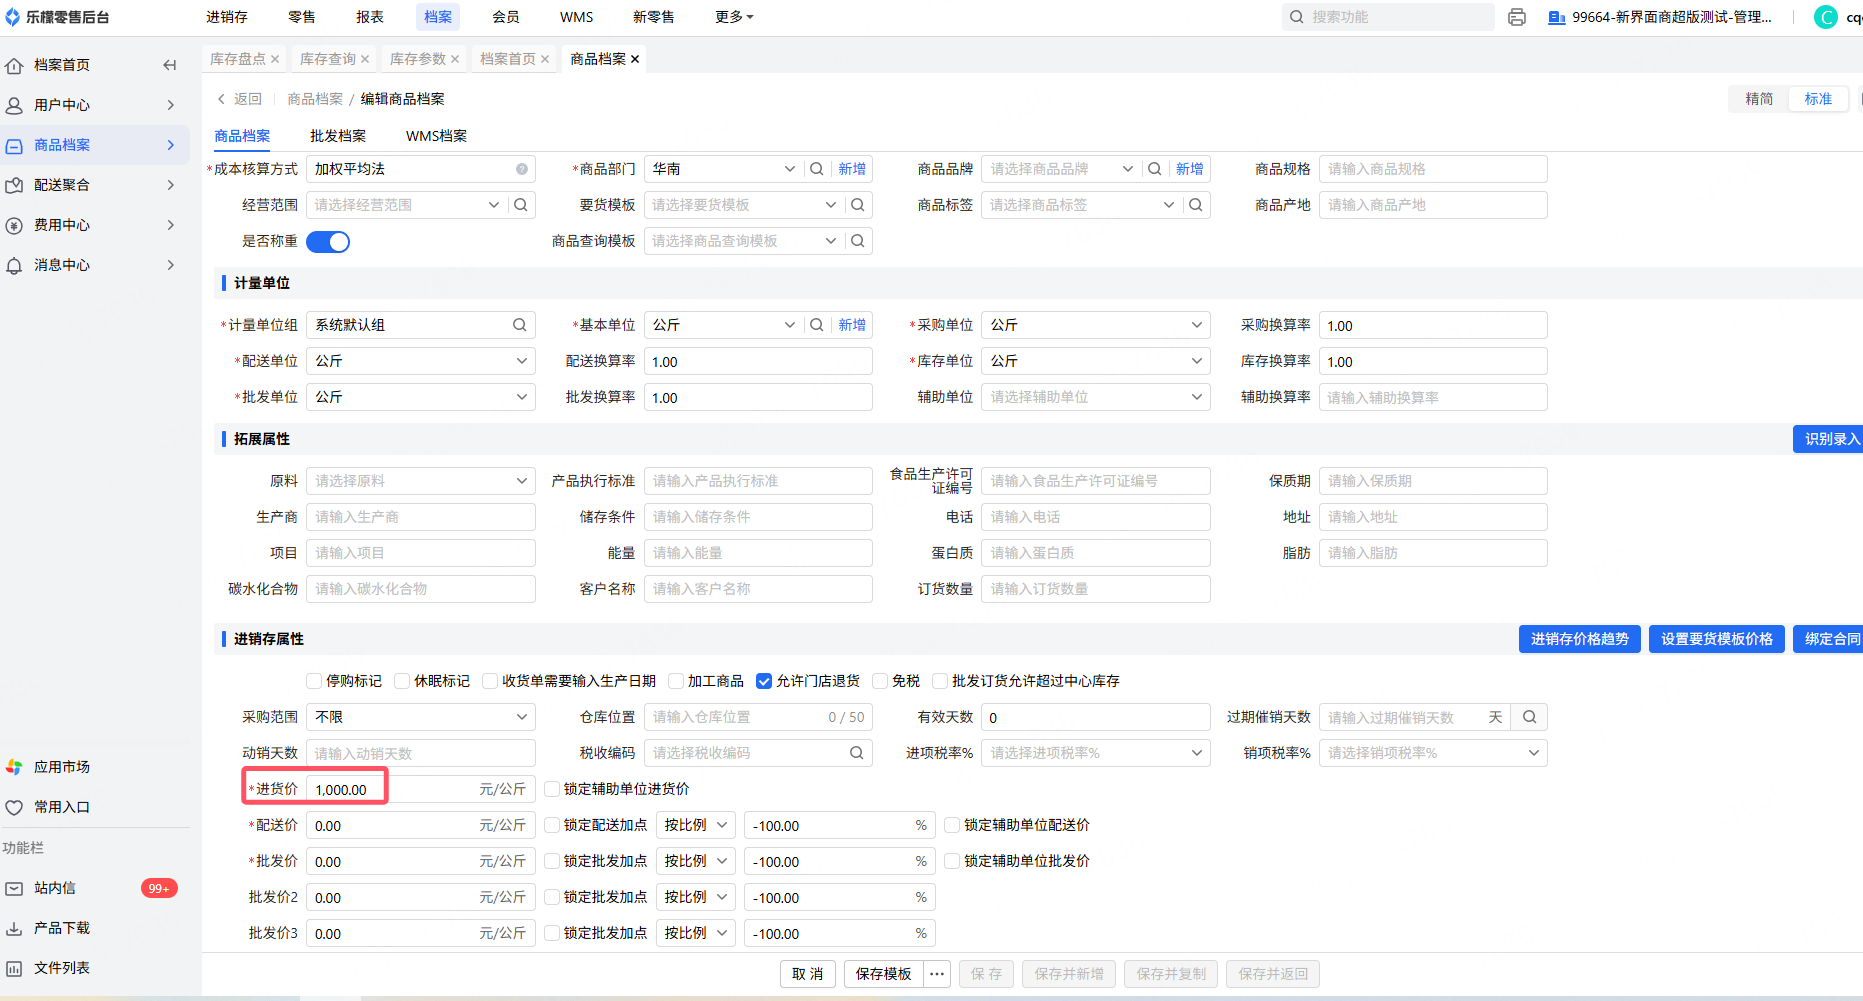Click the help icon in 成本核算方式 field

point(522,169)
